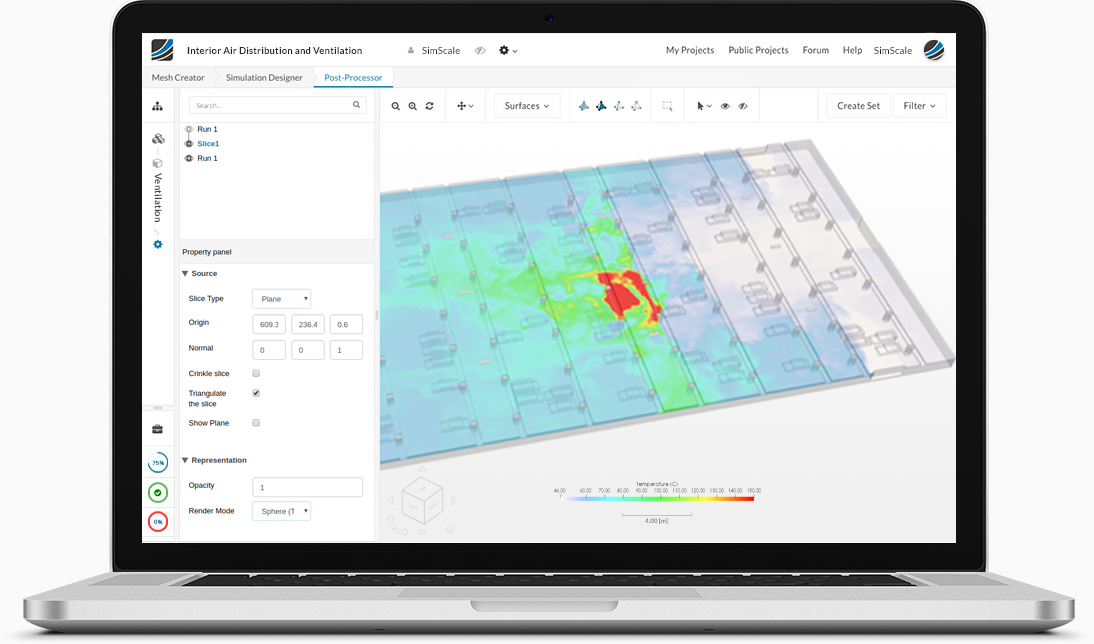The width and height of the screenshot is (1094, 644).
Task: Open My Projects
Action: 689,50
